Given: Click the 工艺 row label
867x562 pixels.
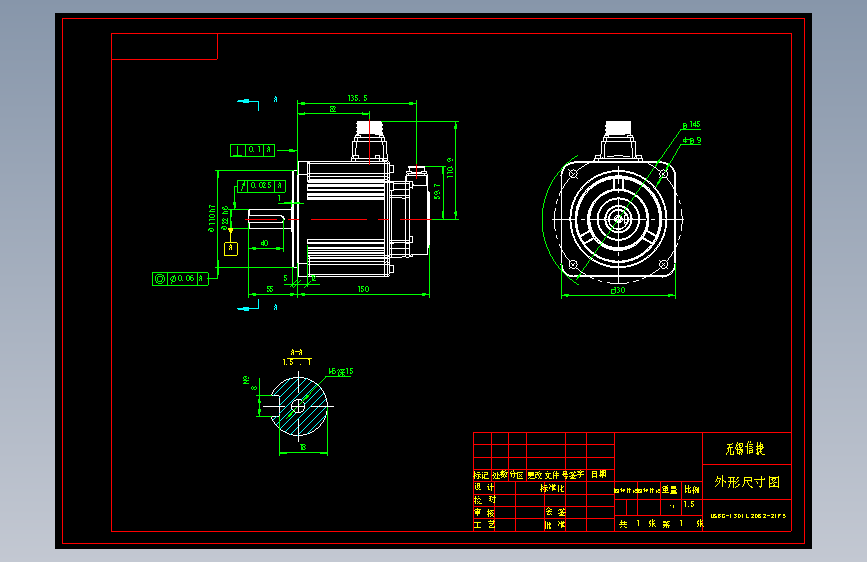Looking at the screenshot, I should (484, 524).
